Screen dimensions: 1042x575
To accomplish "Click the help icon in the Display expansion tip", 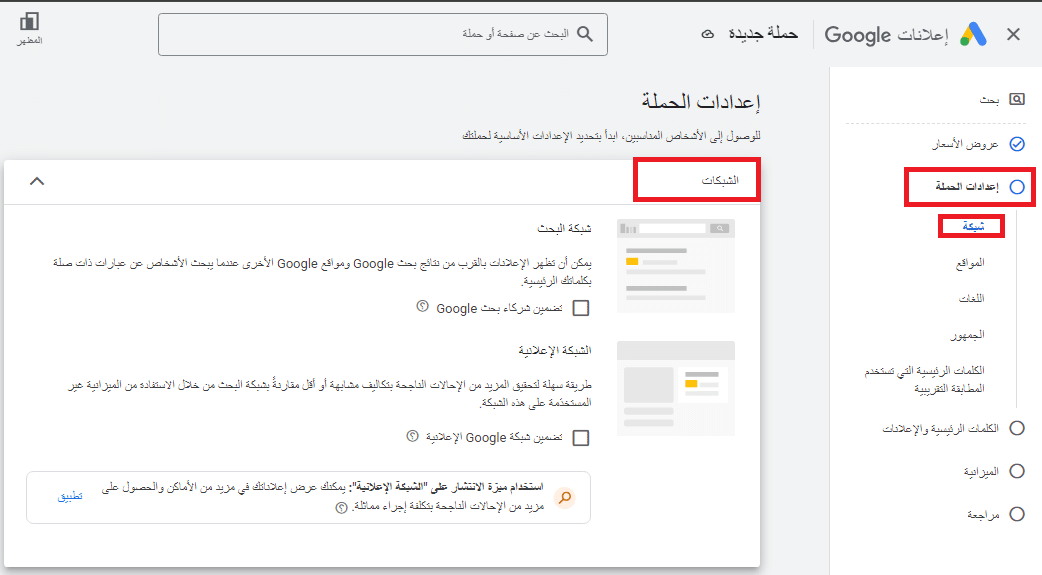I will (x=341, y=508).
